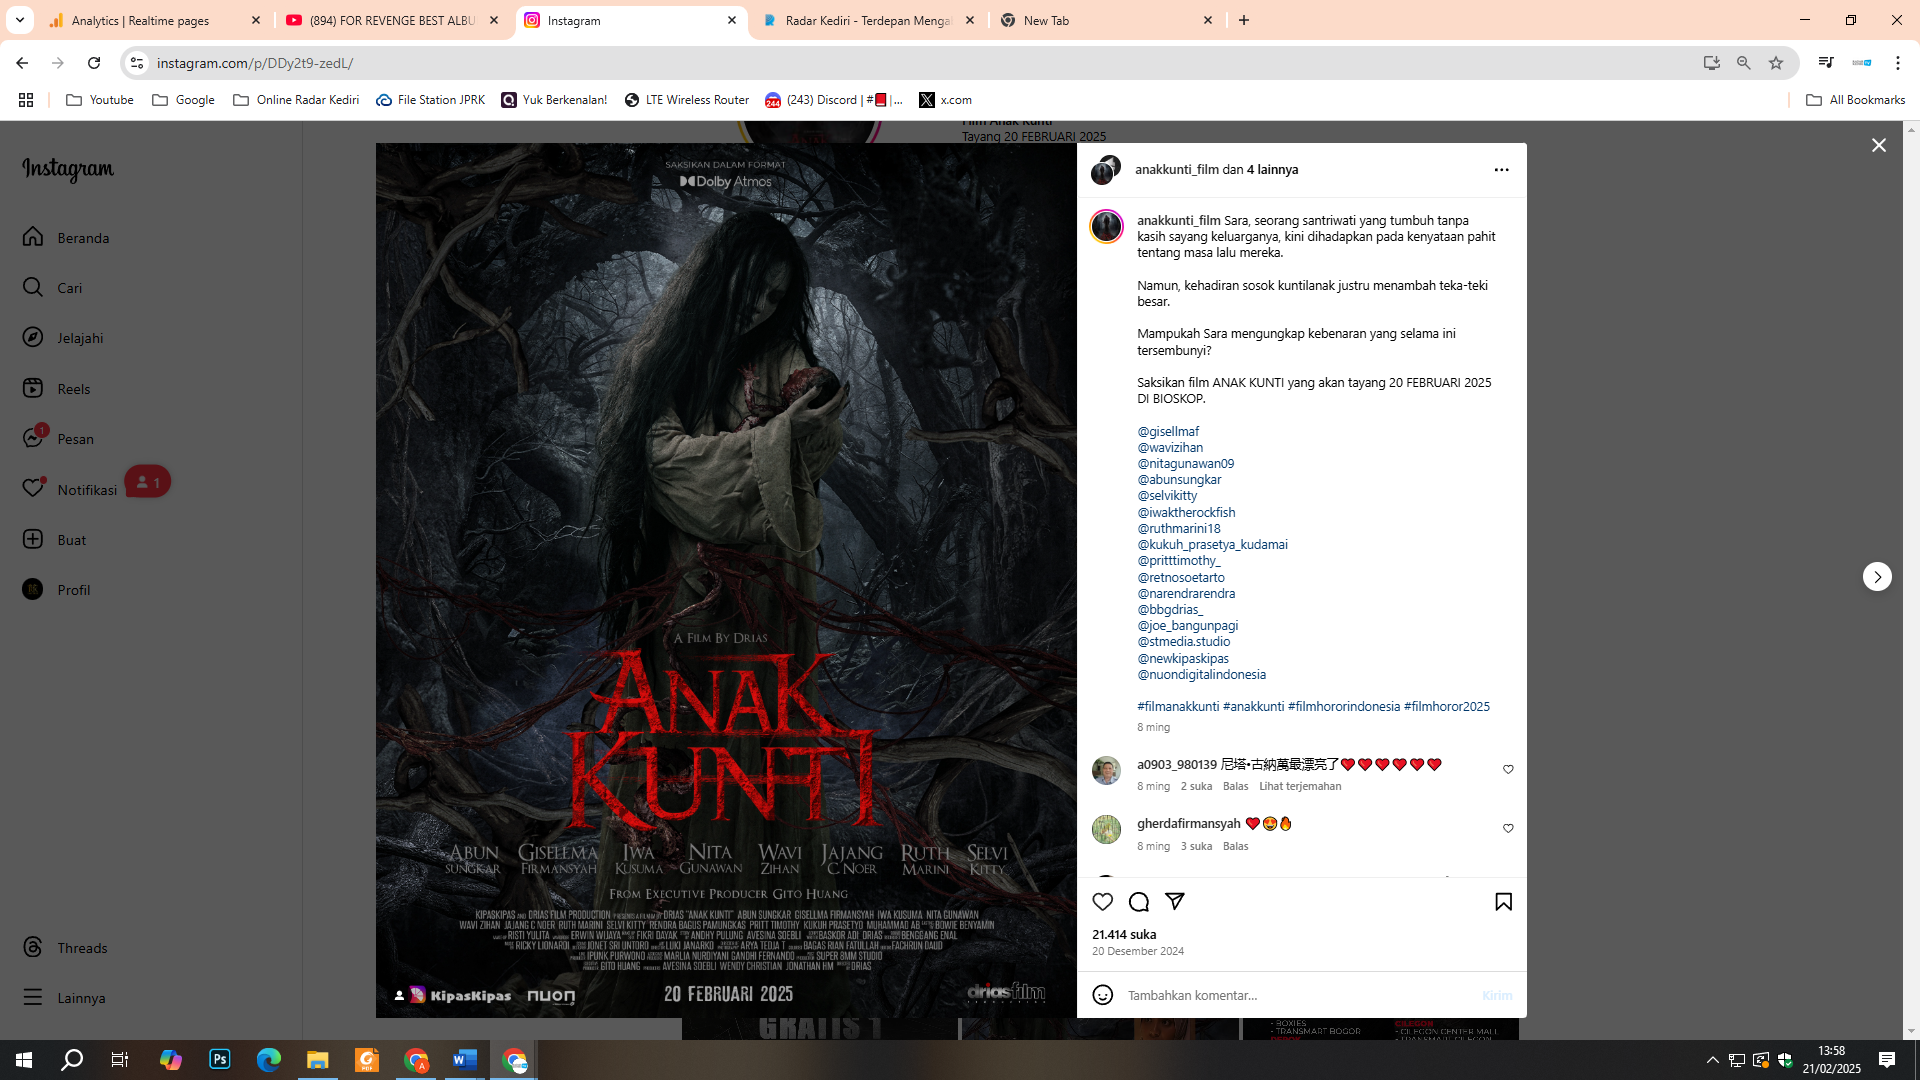Open Beranda home in Instagram sidebar

(x=66, y=237)
